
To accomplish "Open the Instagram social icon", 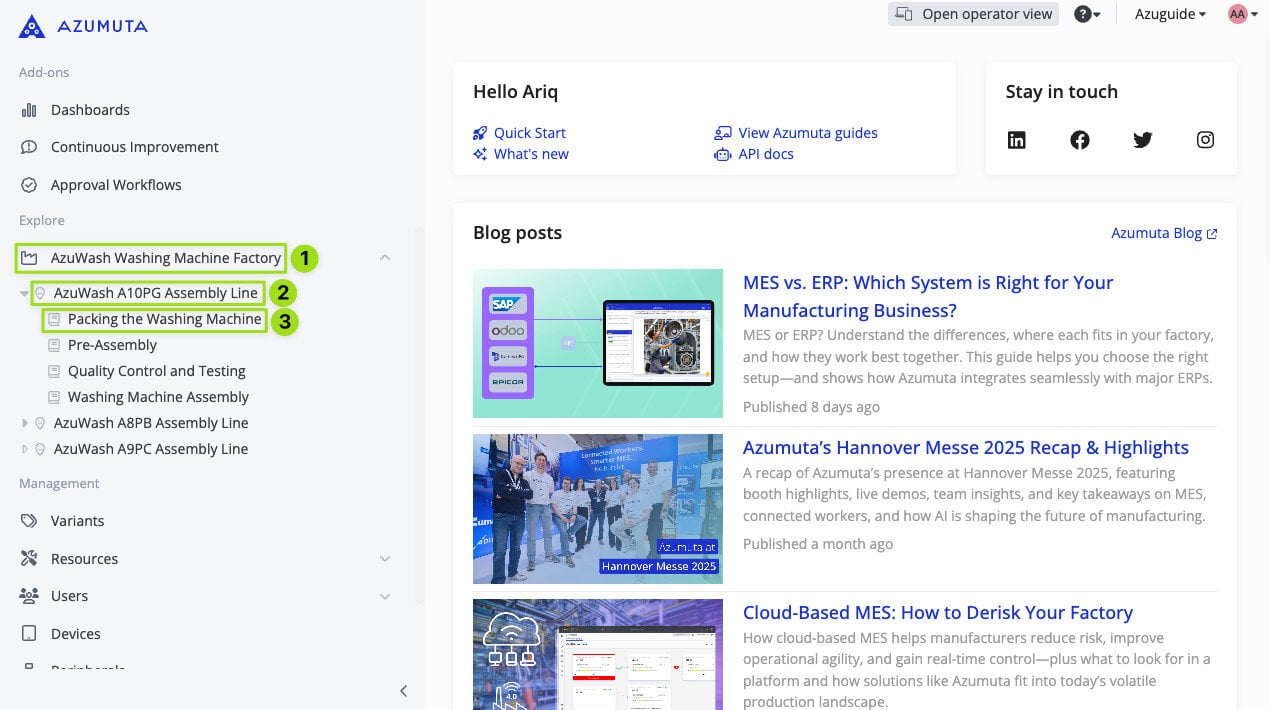I will point(1206,140).
